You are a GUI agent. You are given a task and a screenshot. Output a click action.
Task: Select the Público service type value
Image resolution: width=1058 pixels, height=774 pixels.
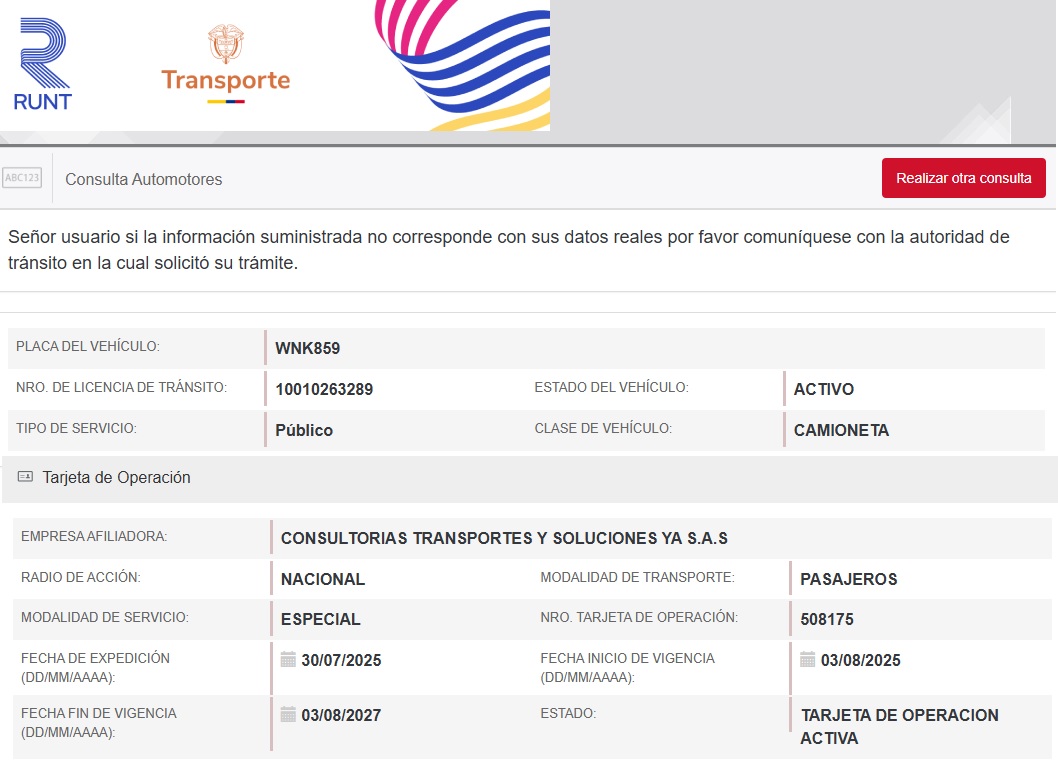pos(304,431)
